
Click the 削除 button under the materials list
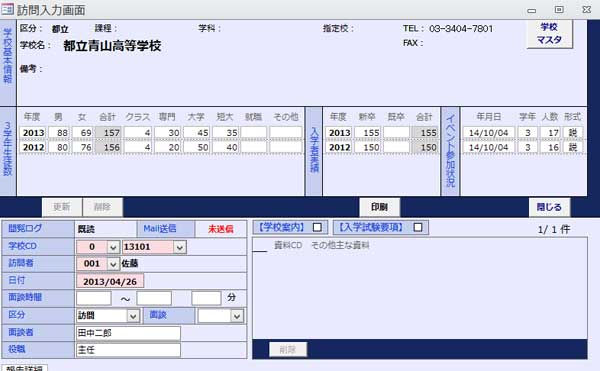click(288, 350)
